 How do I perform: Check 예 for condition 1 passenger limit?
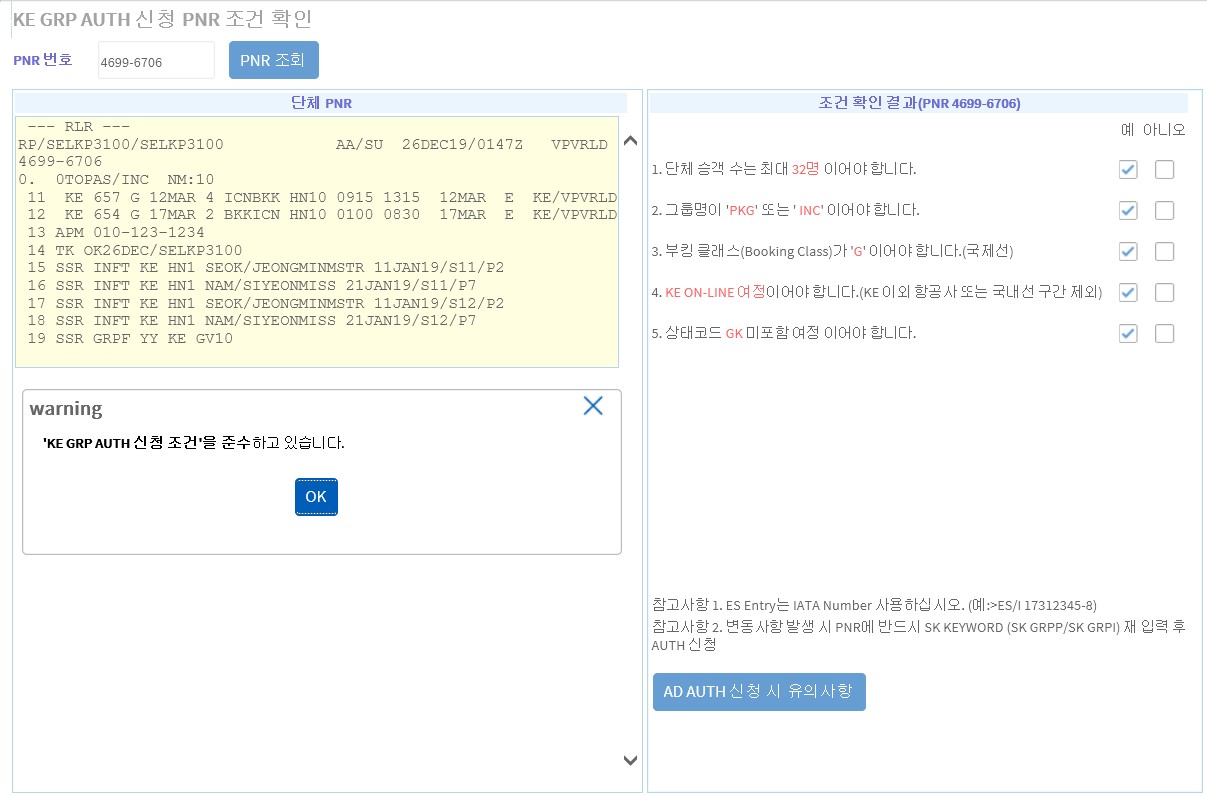click(1128, 170)
